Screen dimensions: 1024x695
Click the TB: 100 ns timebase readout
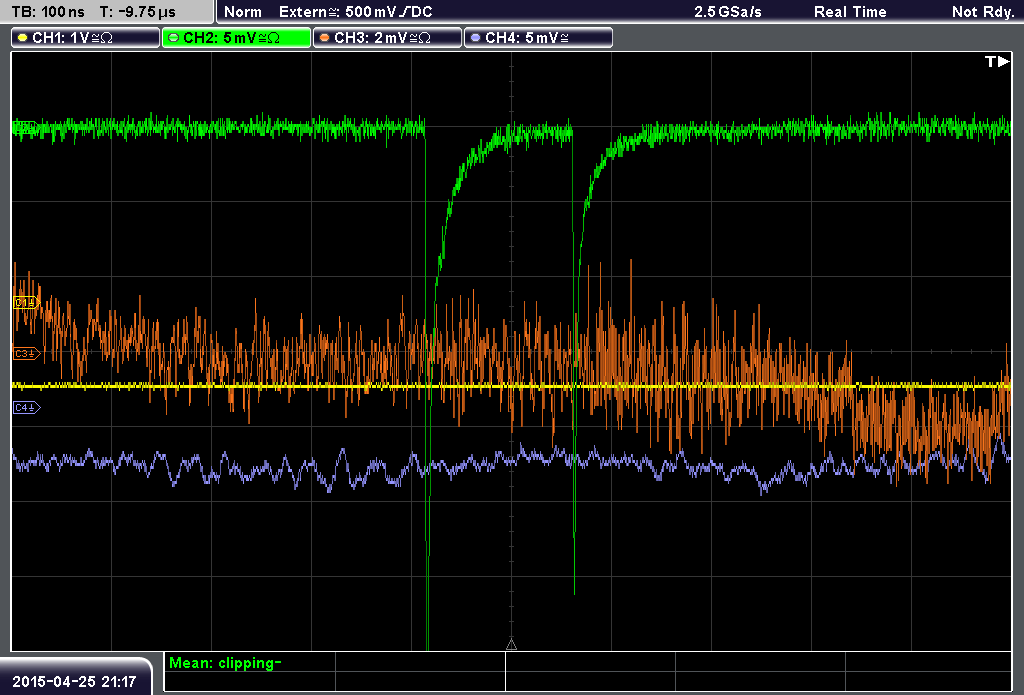pos(48,12)
